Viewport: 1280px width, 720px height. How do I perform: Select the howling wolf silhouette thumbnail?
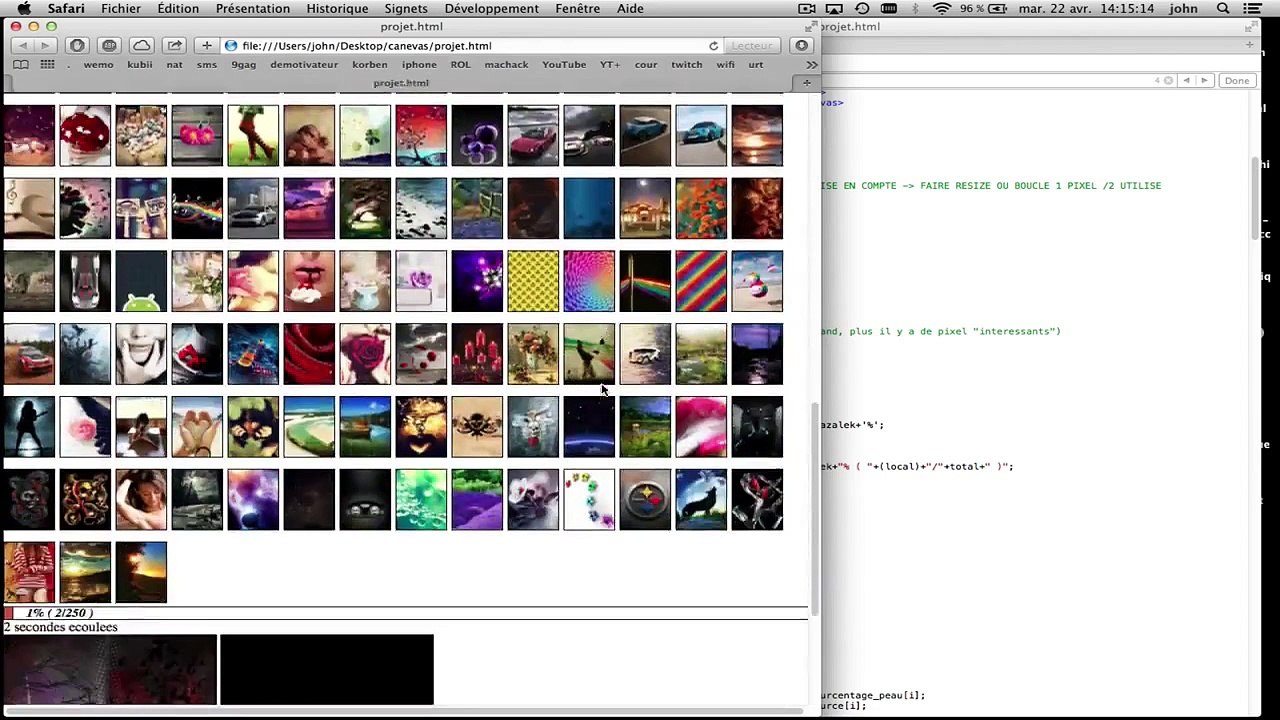click(x=701, y=499)
